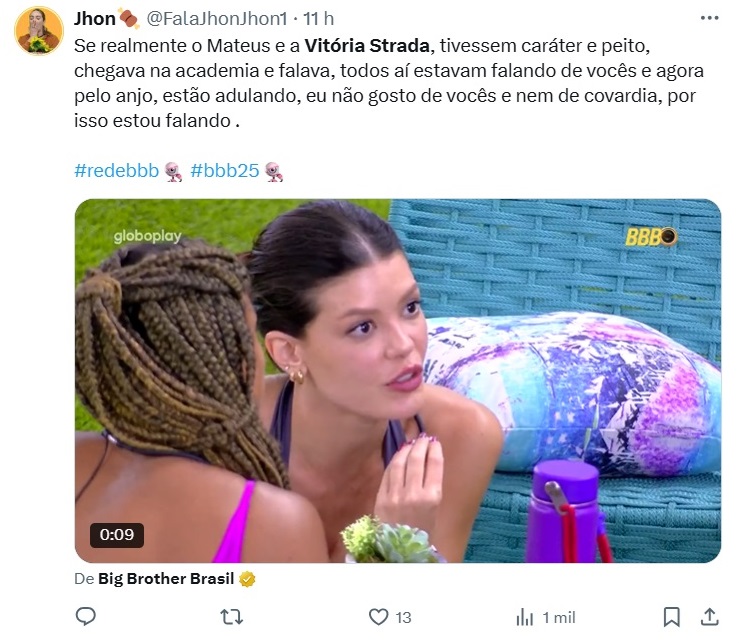
Task: Open Jhon's profile avatar picture
Action: pos(39,31)
